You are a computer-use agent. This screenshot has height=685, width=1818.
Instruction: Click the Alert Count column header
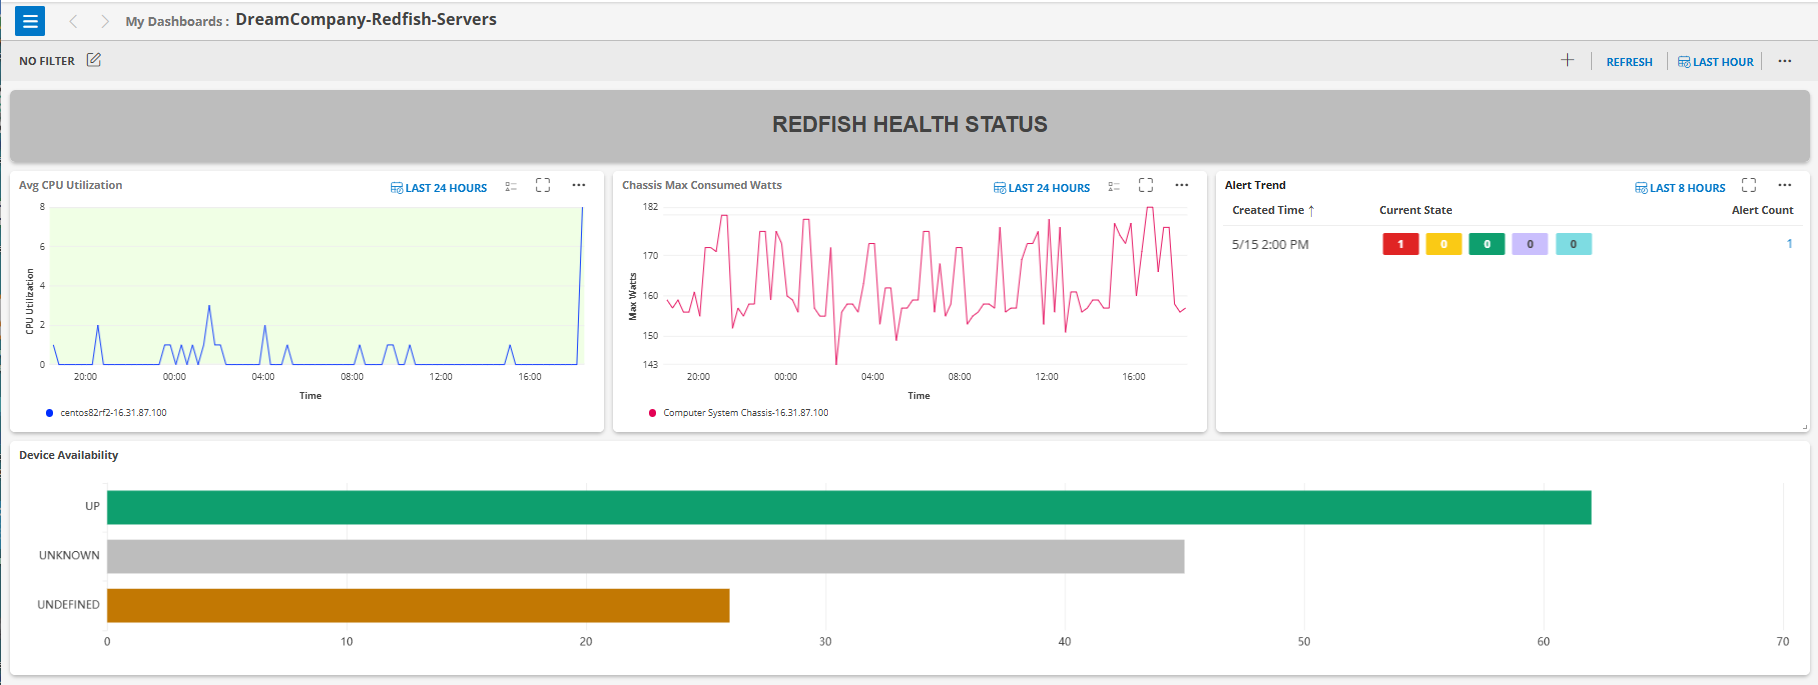point(1762,210)
